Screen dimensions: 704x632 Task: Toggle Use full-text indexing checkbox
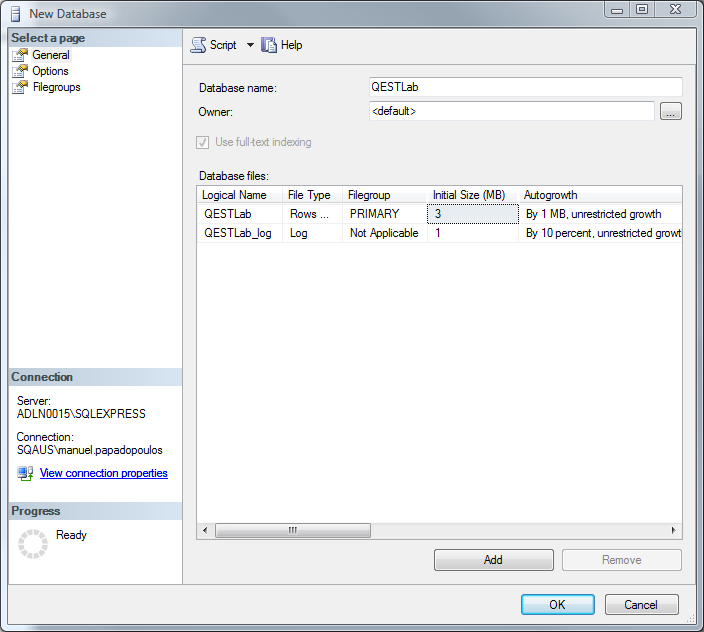pyautogui.click(x=204, y=142)
